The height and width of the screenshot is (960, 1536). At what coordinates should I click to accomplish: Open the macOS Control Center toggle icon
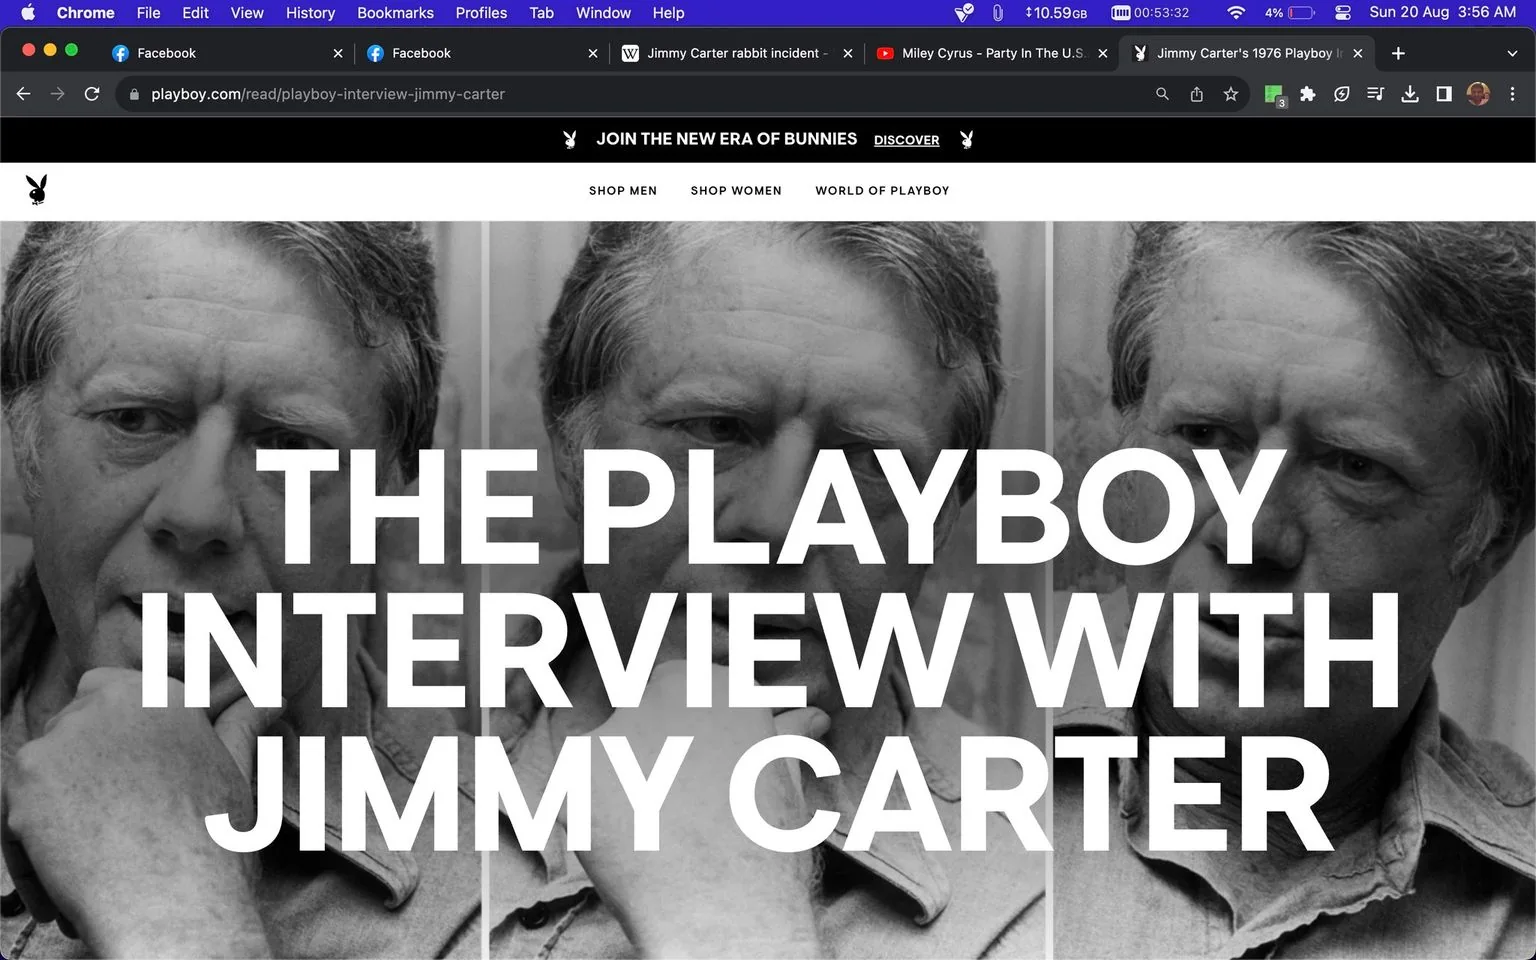[x=1343, y=13]
